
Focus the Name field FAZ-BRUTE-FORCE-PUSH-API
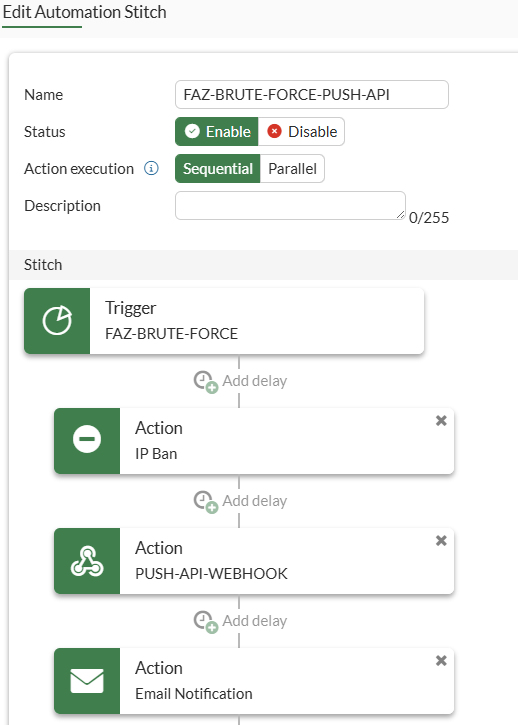(x=312, y=94)
